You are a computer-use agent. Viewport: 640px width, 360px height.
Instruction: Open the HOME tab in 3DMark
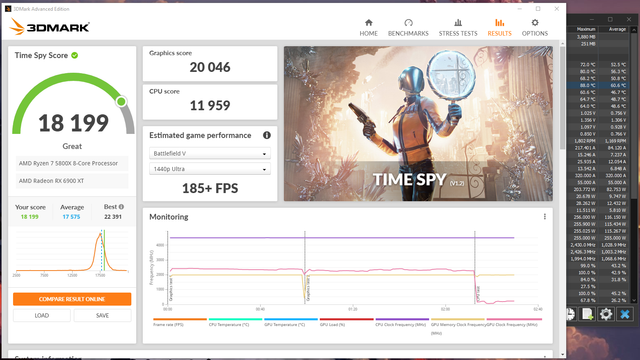click(x=368, y=28)
